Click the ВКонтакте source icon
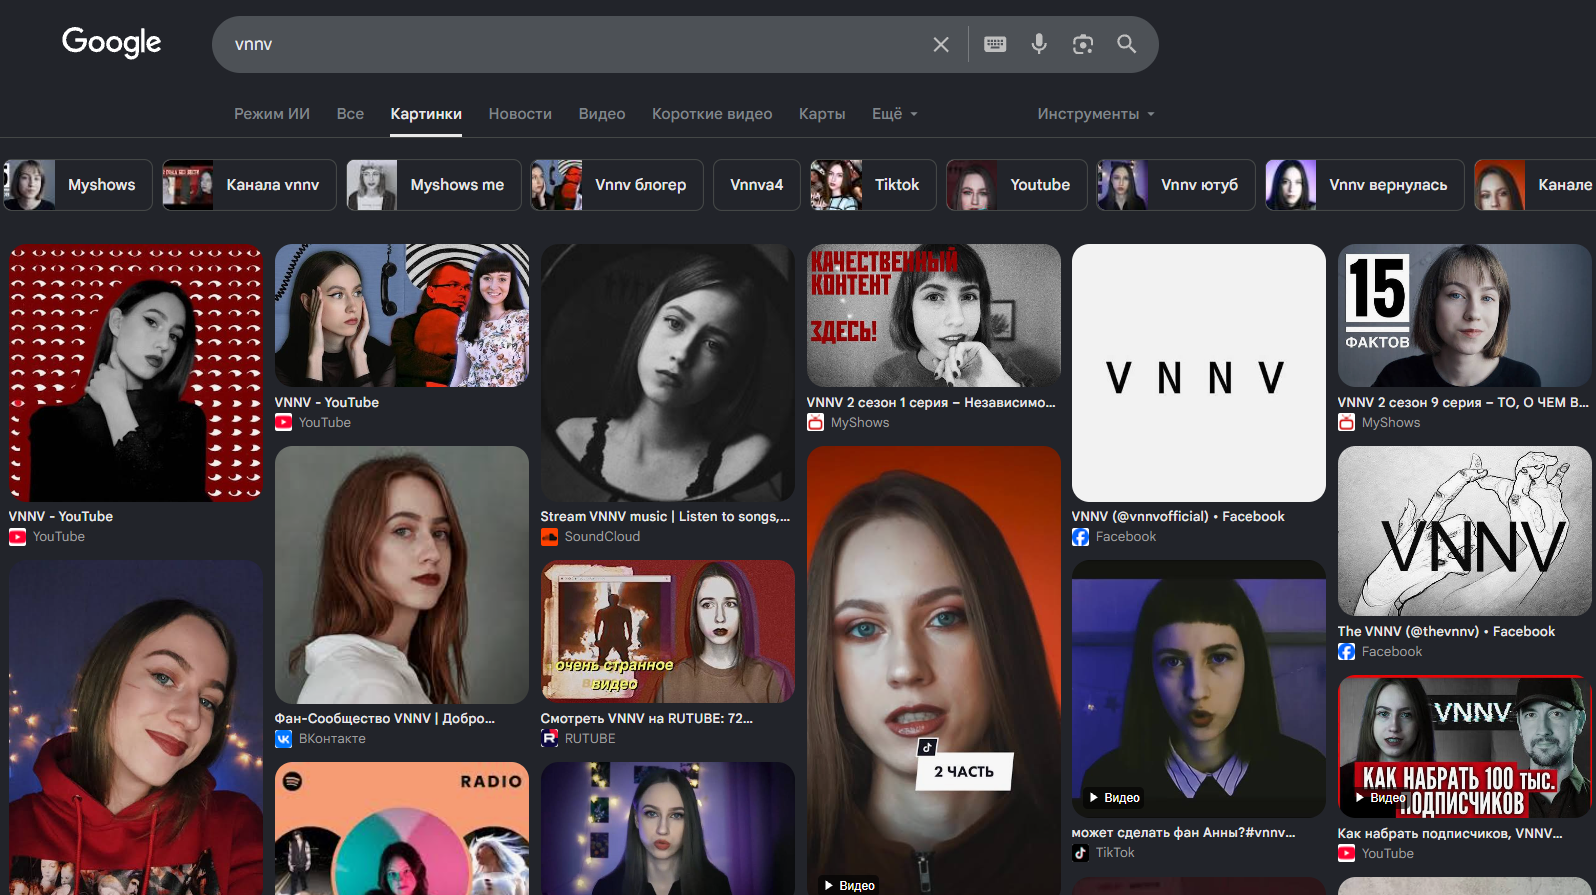 pos(283,739)
